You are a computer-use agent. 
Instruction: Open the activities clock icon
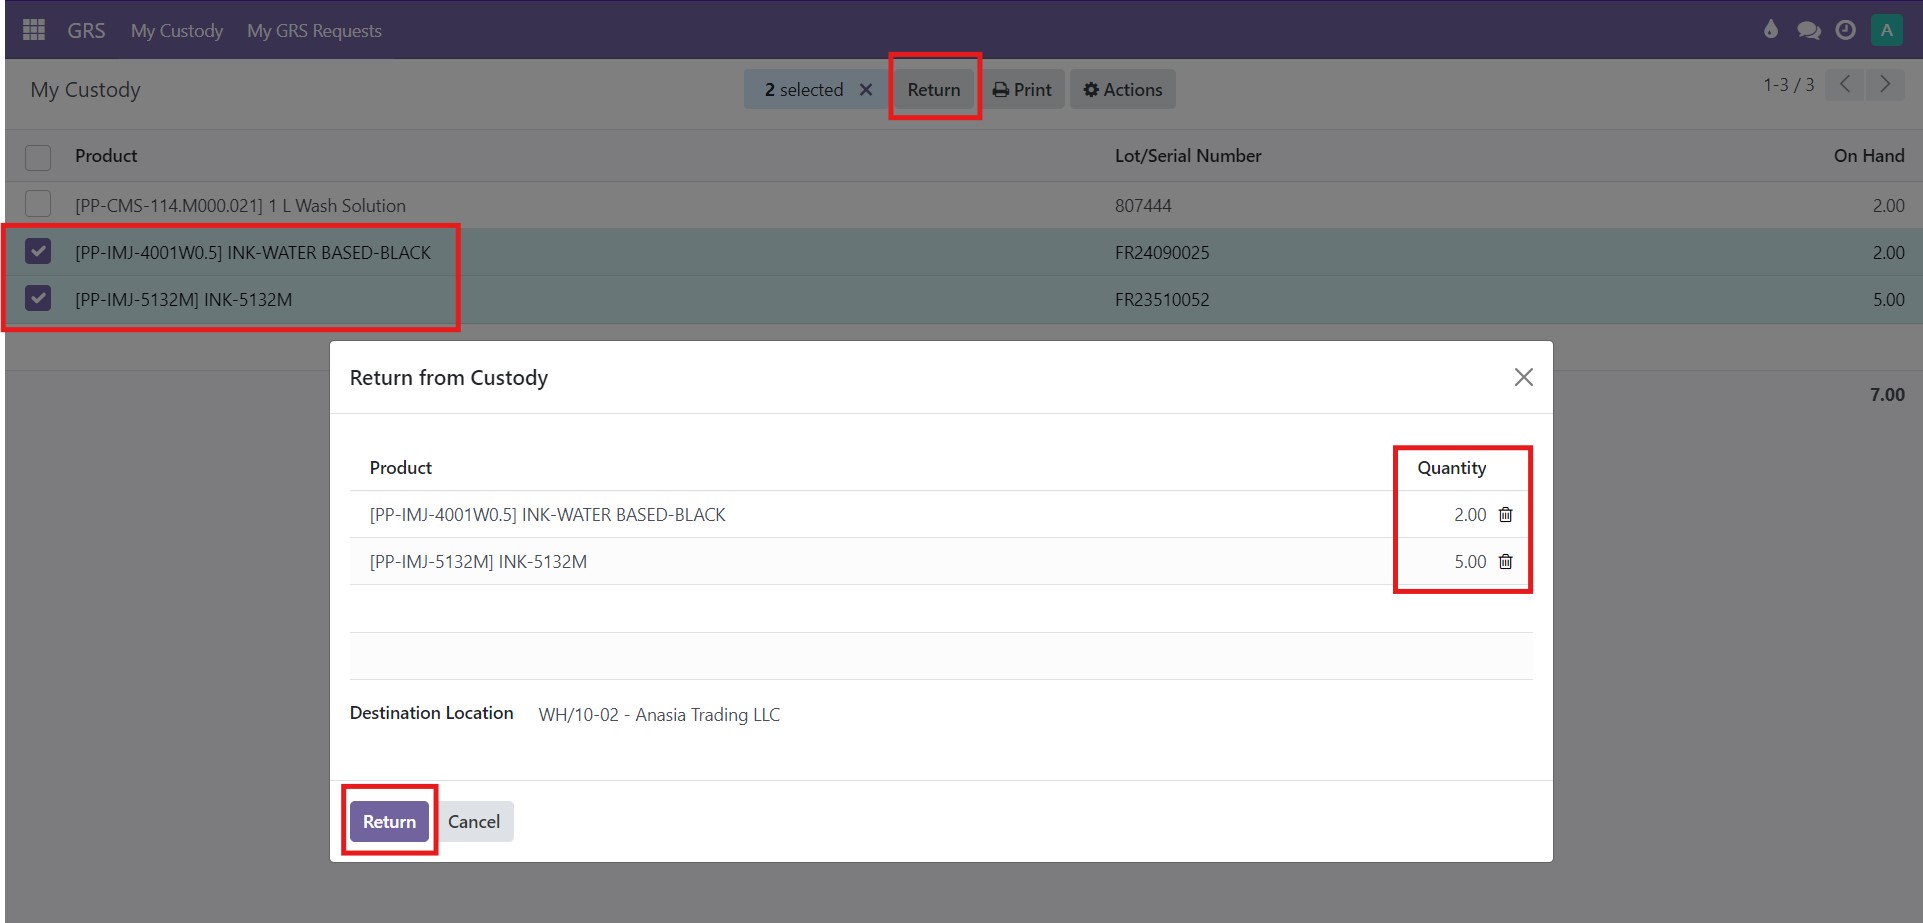point(1846,30)
